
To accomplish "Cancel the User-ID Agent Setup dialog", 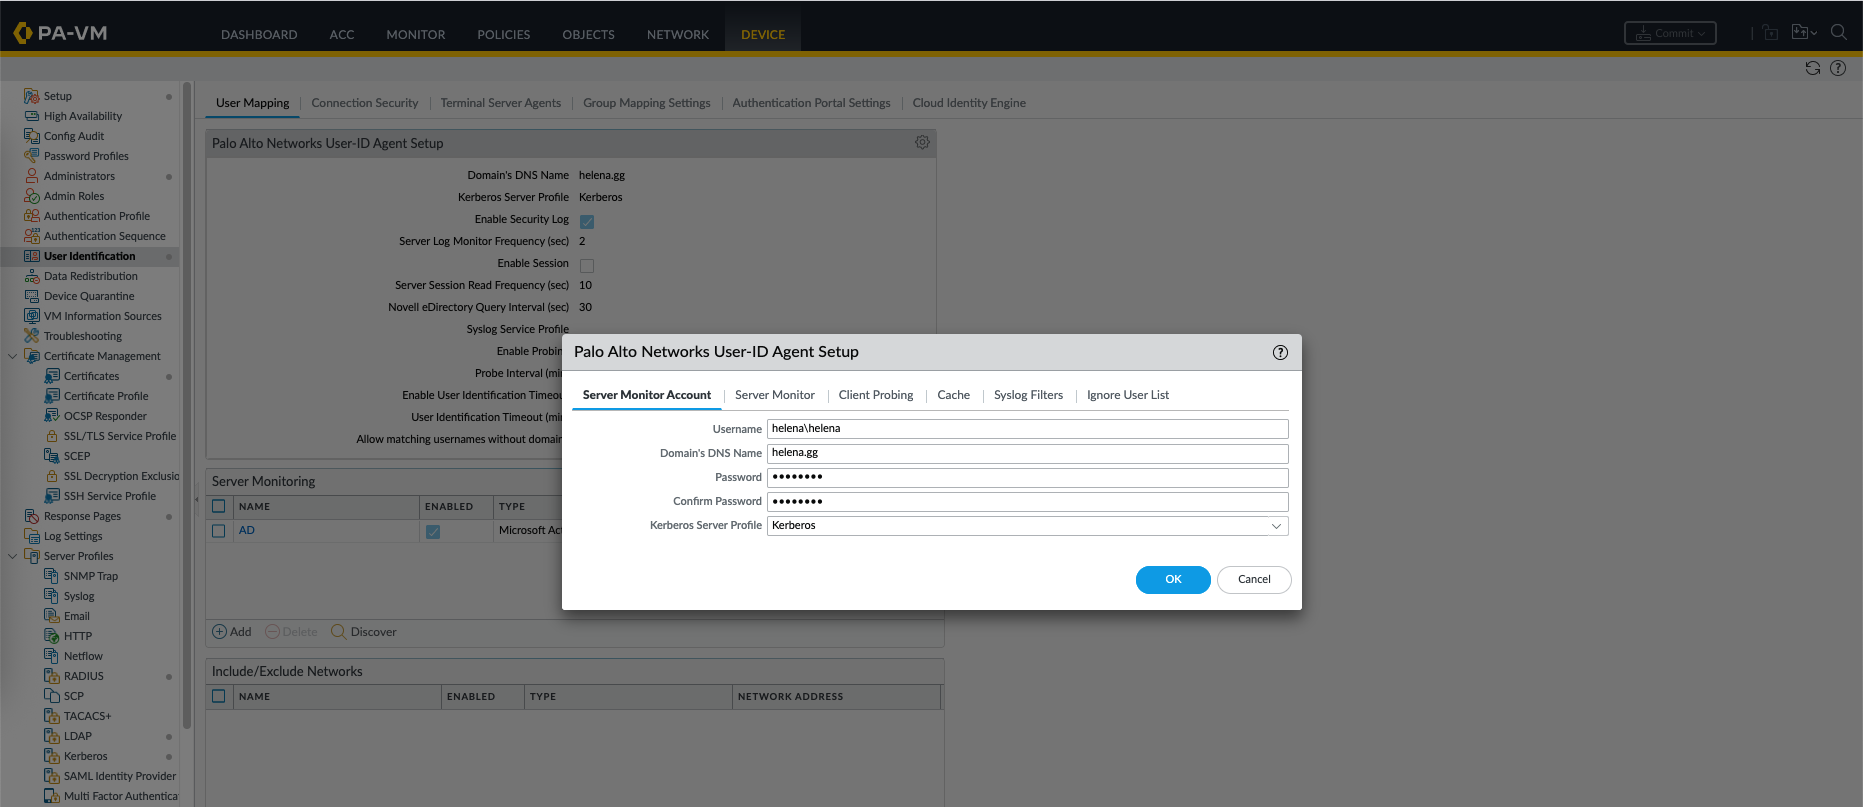I will pyautogui.click(x=1253, y=580).
